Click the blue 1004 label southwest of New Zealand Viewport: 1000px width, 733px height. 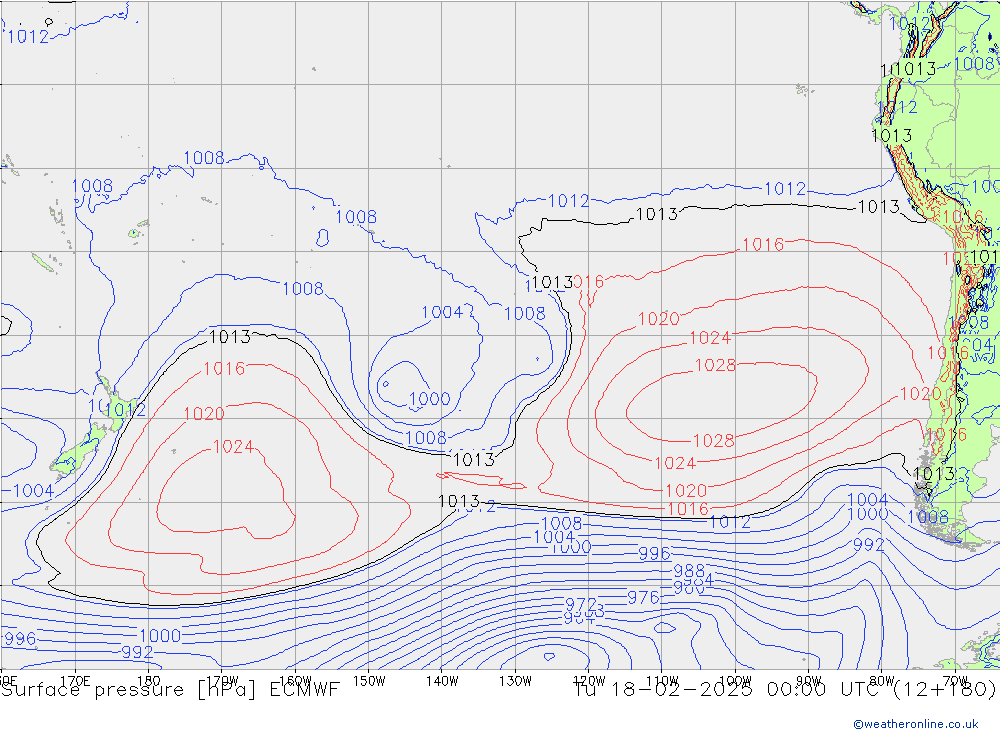tap(33, 491)
